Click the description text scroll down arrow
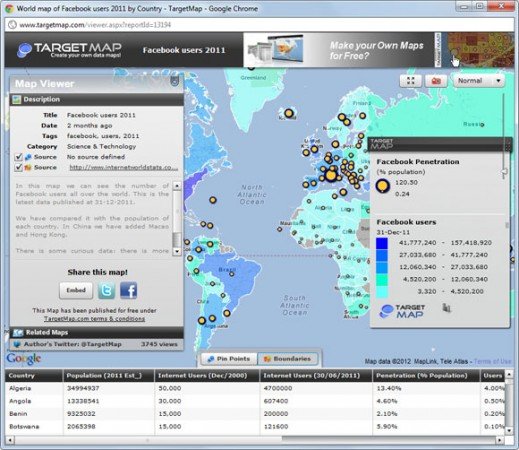Viewport: 519px width, 450px height. pos(177,251)
